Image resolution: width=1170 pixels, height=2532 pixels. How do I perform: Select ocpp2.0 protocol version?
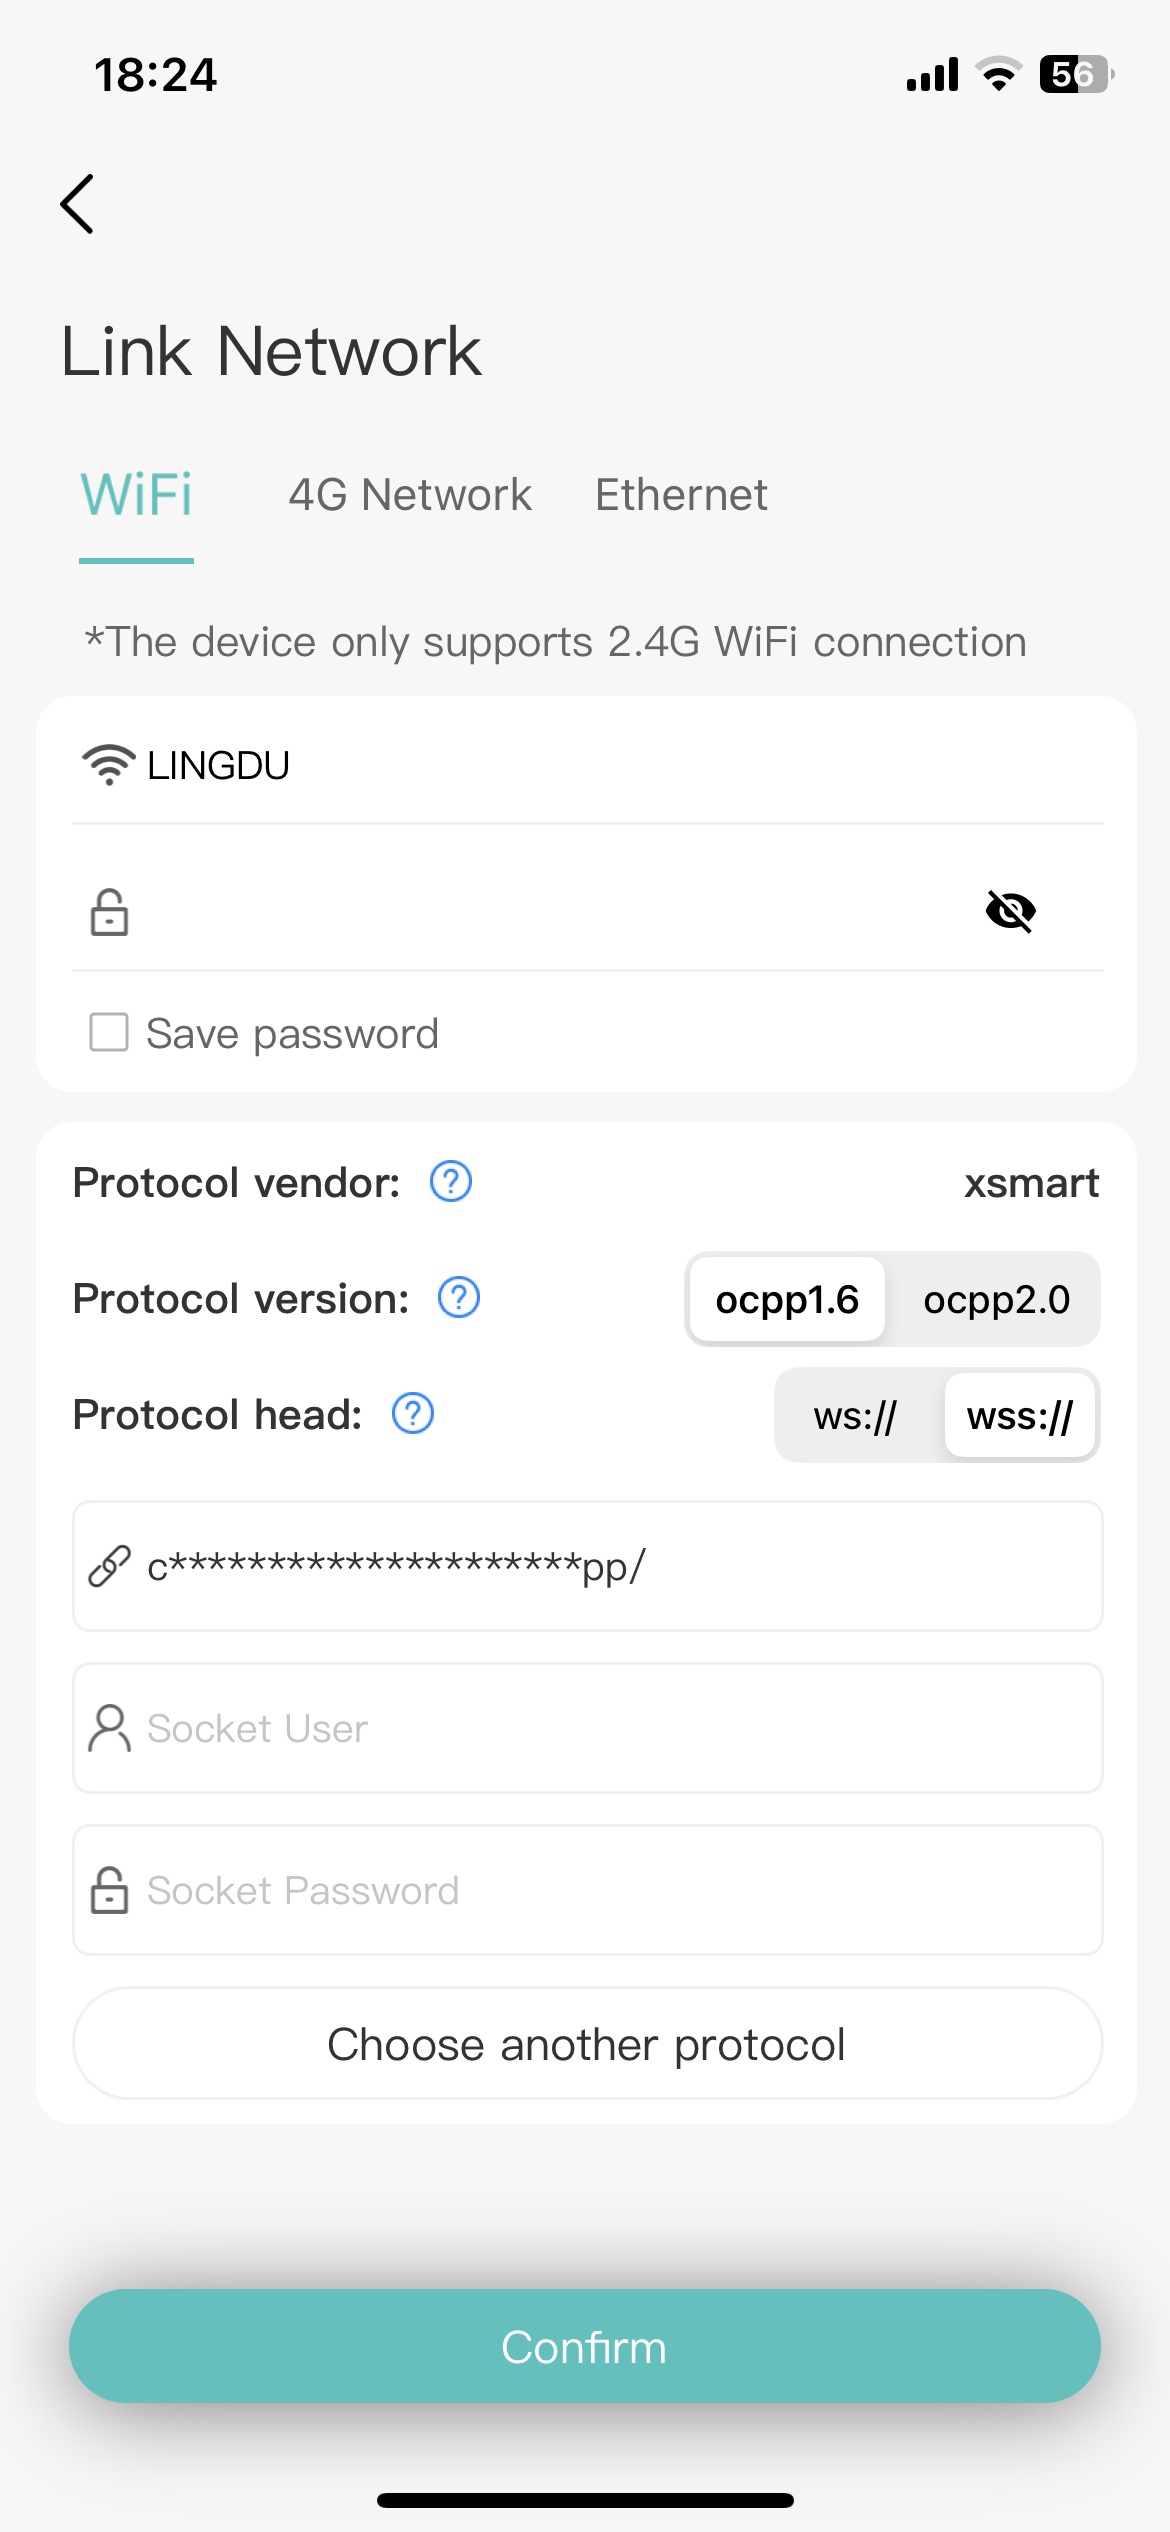[x=996, y=1300]
